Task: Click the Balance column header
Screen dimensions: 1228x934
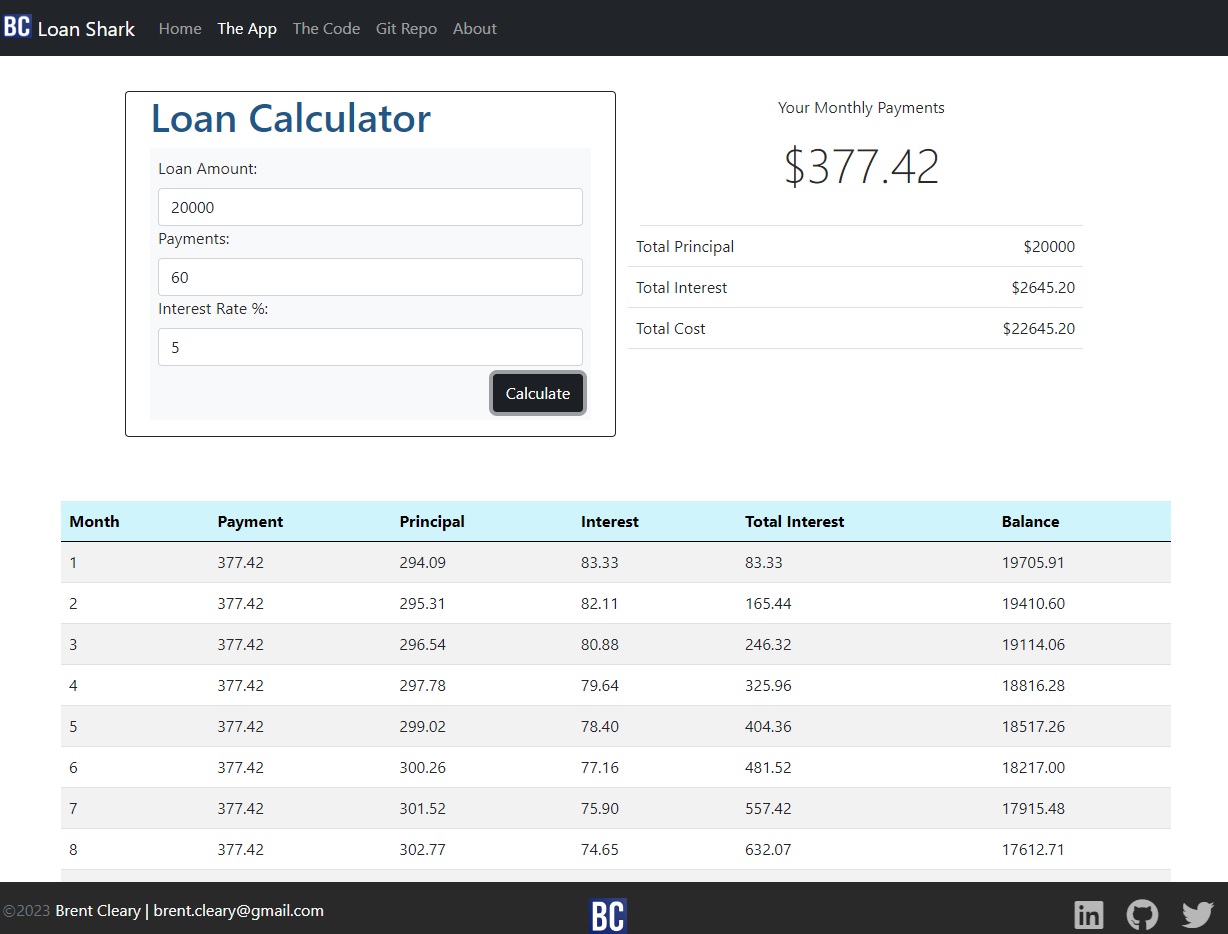Action: [1030, 521]
